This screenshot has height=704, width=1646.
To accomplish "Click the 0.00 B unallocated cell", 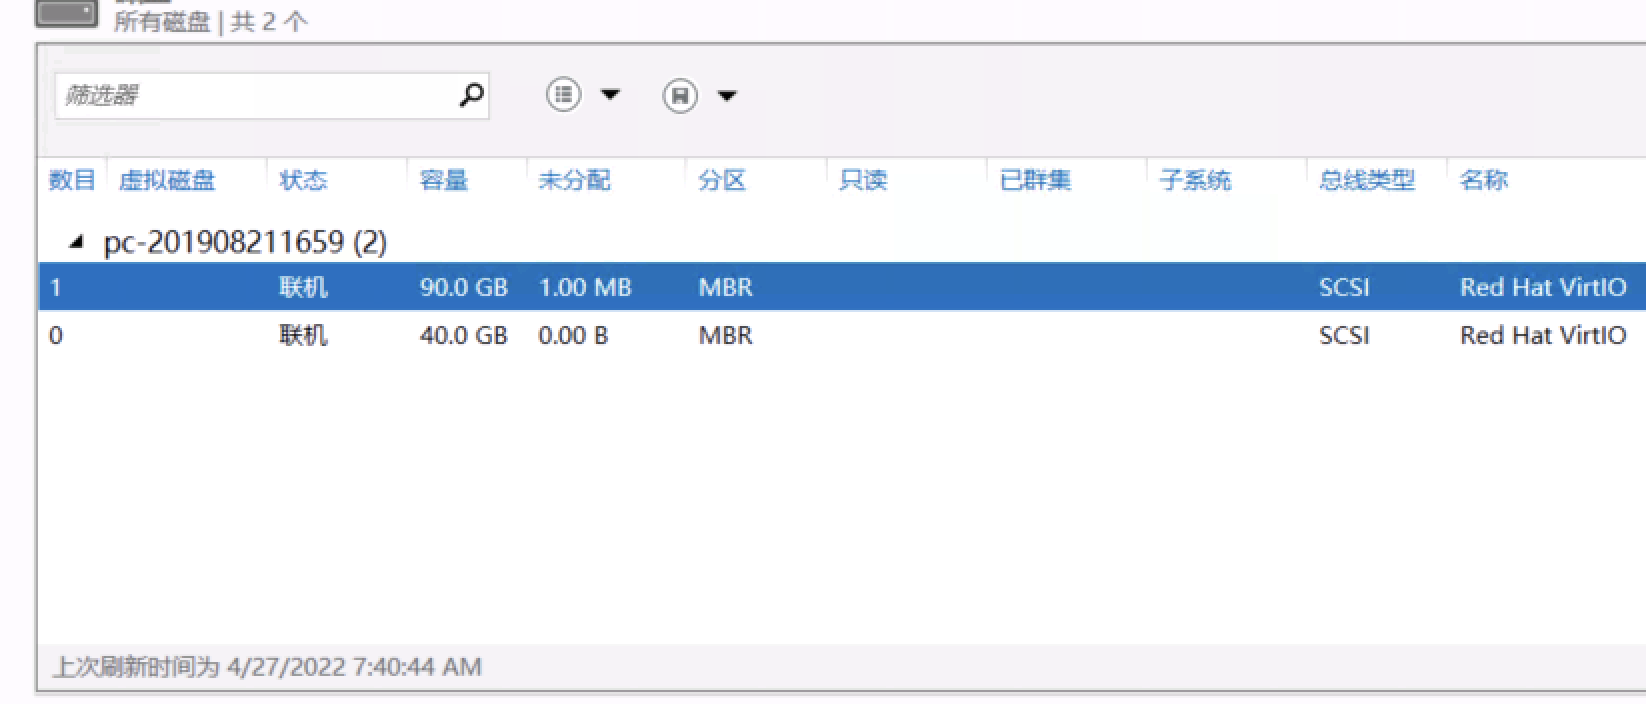I will [573, 335].
